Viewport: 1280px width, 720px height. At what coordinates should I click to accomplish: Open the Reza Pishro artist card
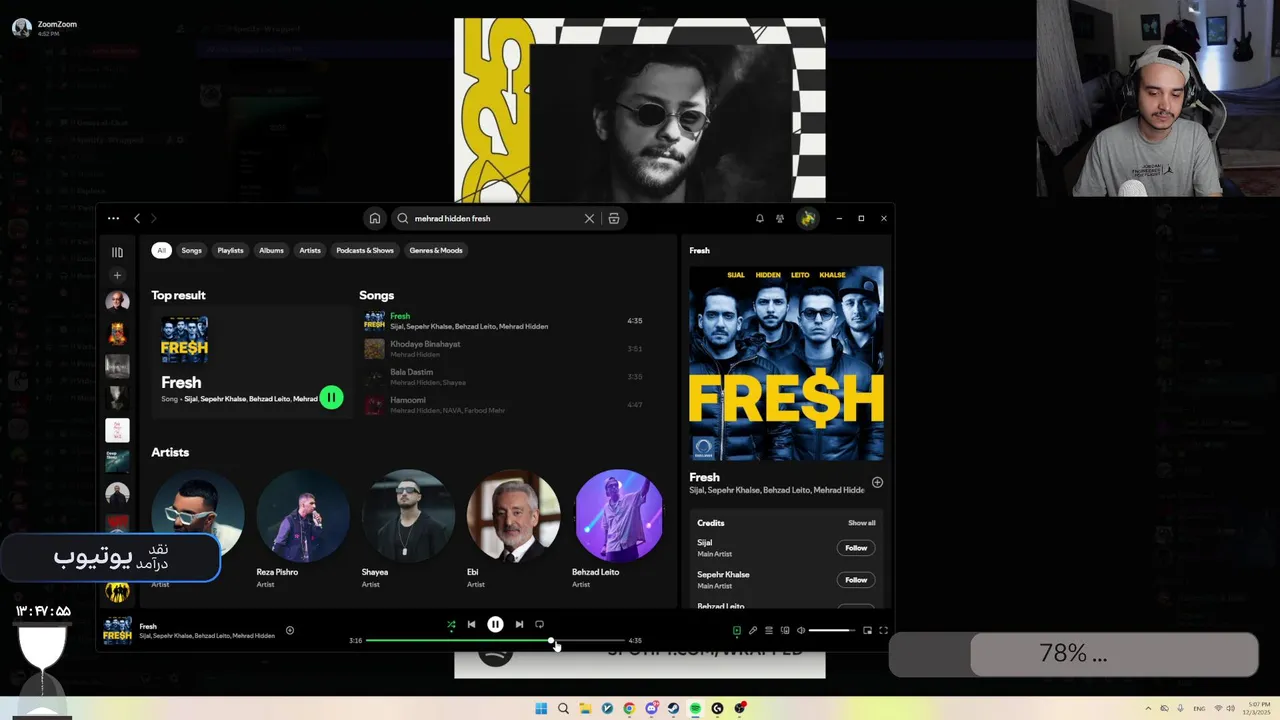pyautogui.click(x=303, y=530)
